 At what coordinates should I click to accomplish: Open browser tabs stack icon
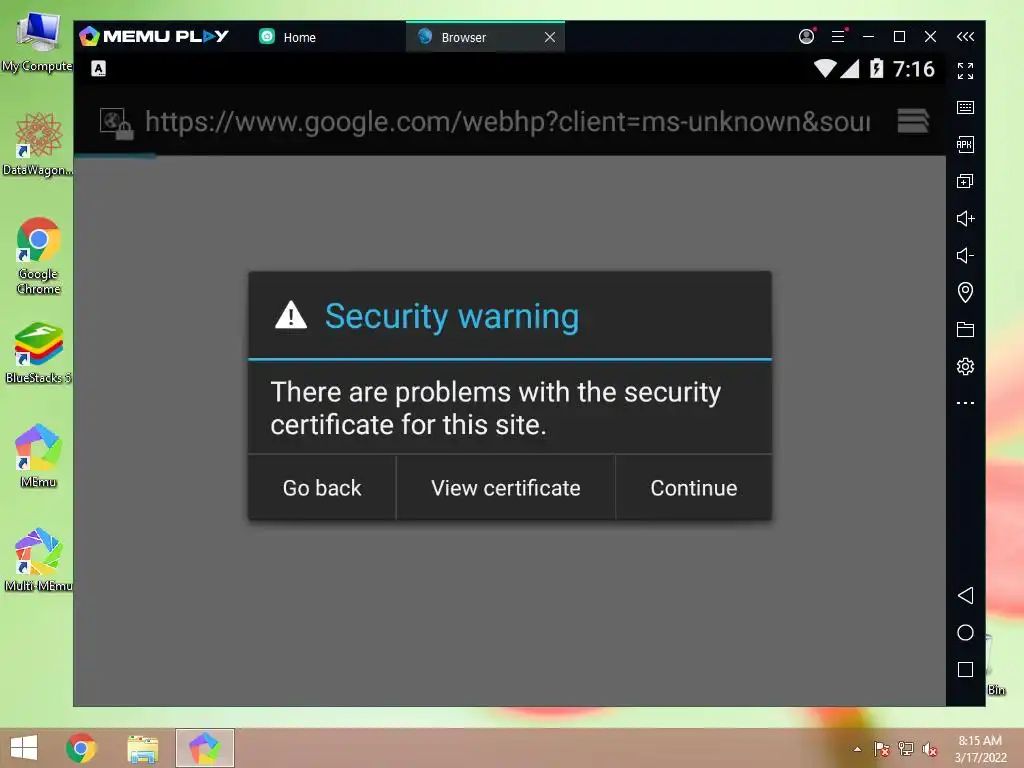tap(913, 121)
